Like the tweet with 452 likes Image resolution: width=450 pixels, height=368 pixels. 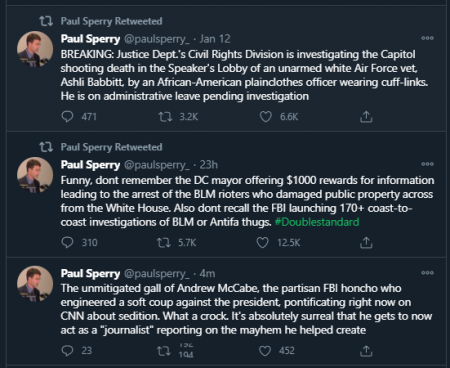(x=265, y=351)
